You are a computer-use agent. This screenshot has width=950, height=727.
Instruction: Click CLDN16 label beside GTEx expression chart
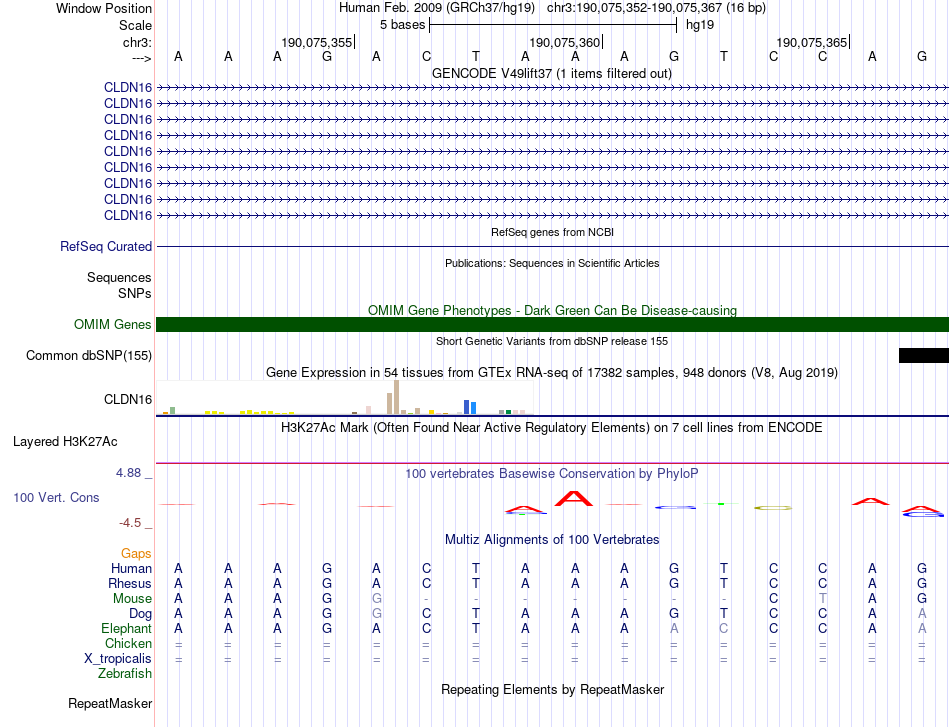click(x=128, y=399)
